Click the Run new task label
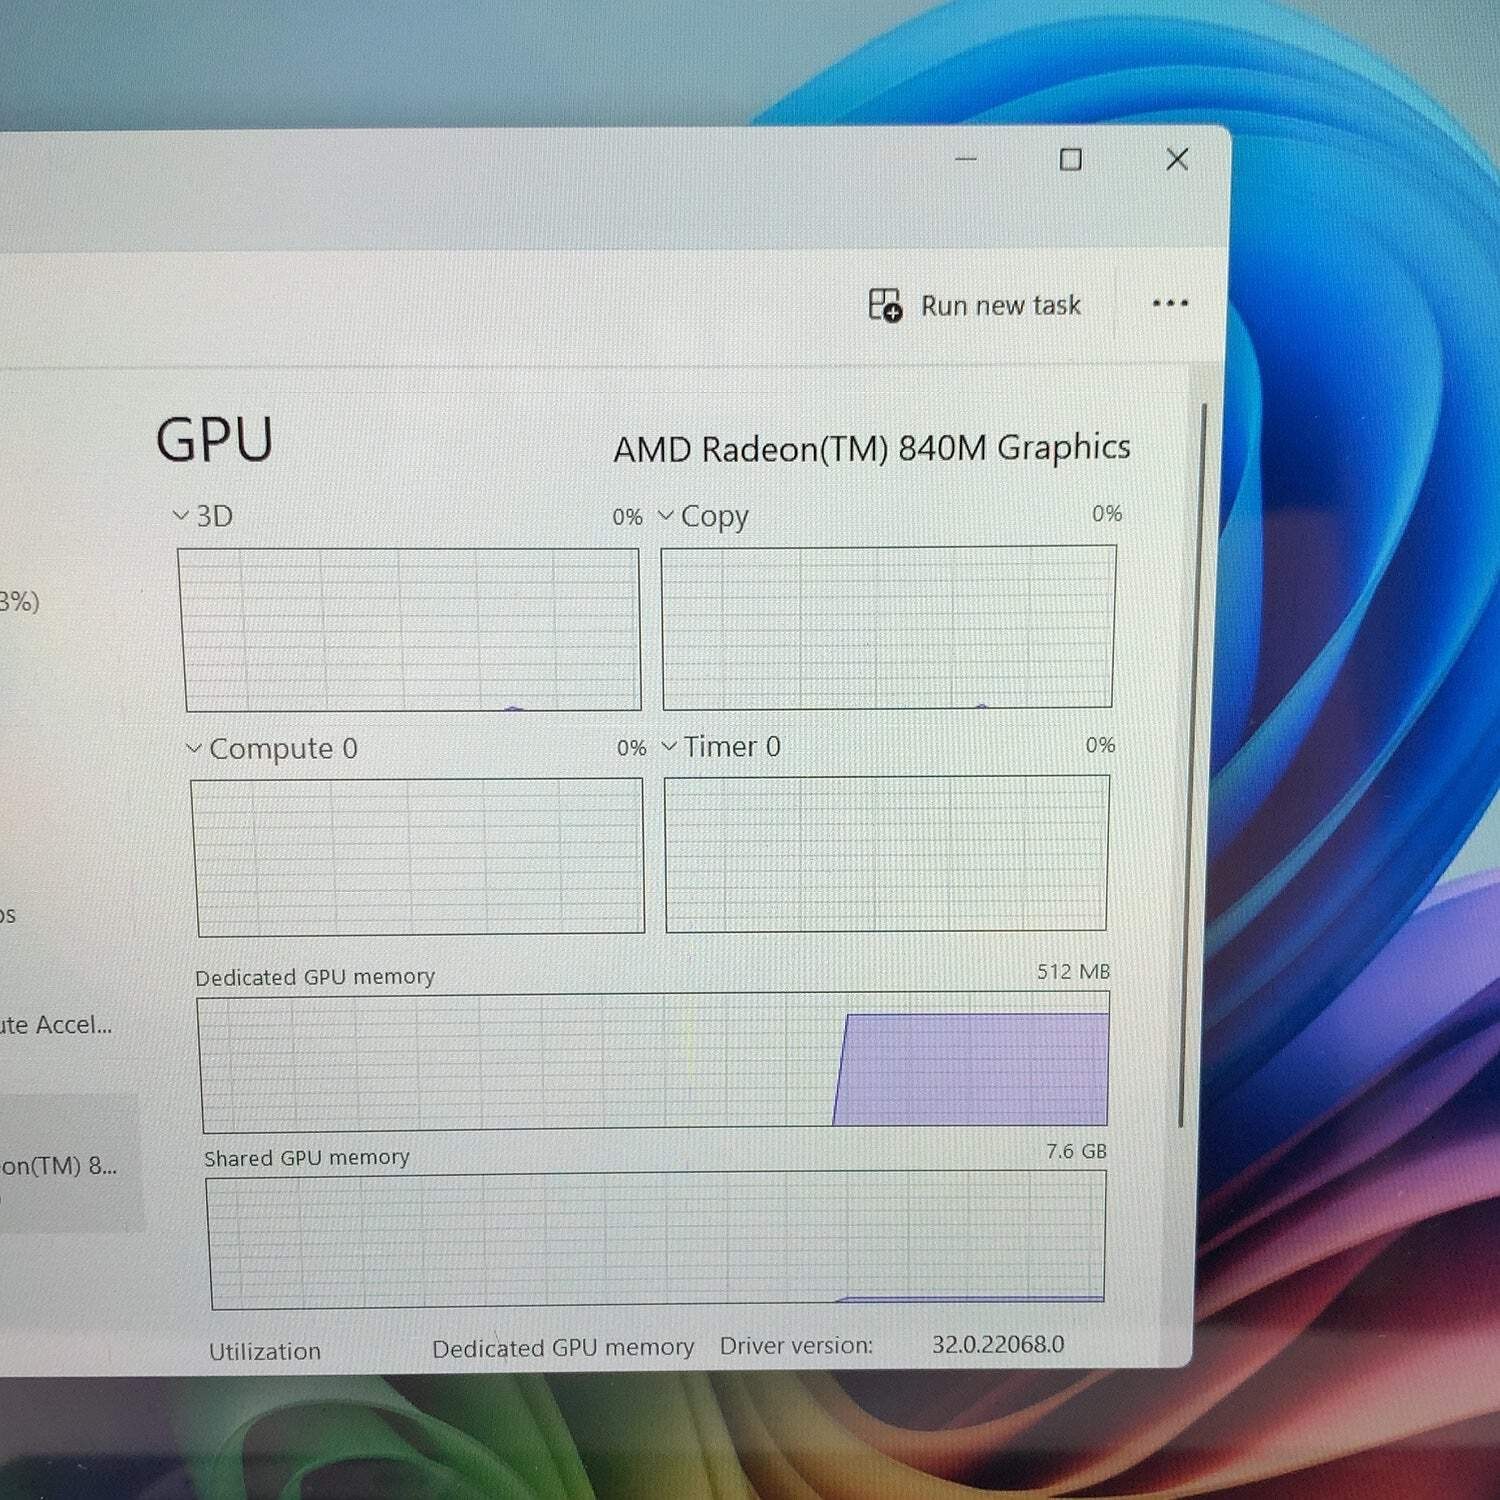Image resolution: width=1500 pixels, height=1500 pixels. [1000, 305]
